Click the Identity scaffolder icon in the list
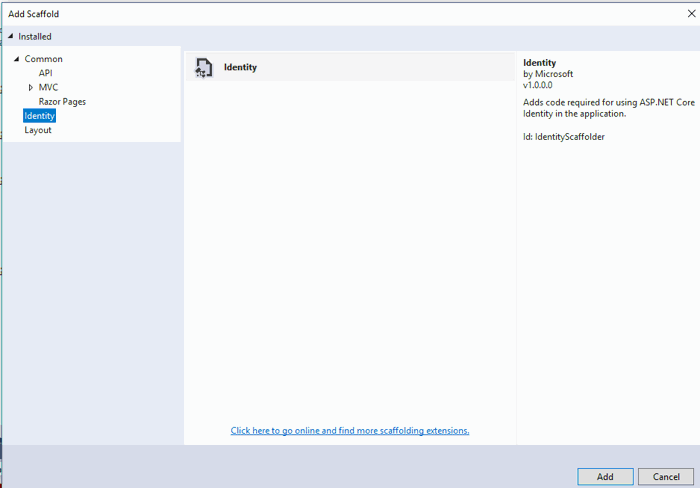 (203, 68)
